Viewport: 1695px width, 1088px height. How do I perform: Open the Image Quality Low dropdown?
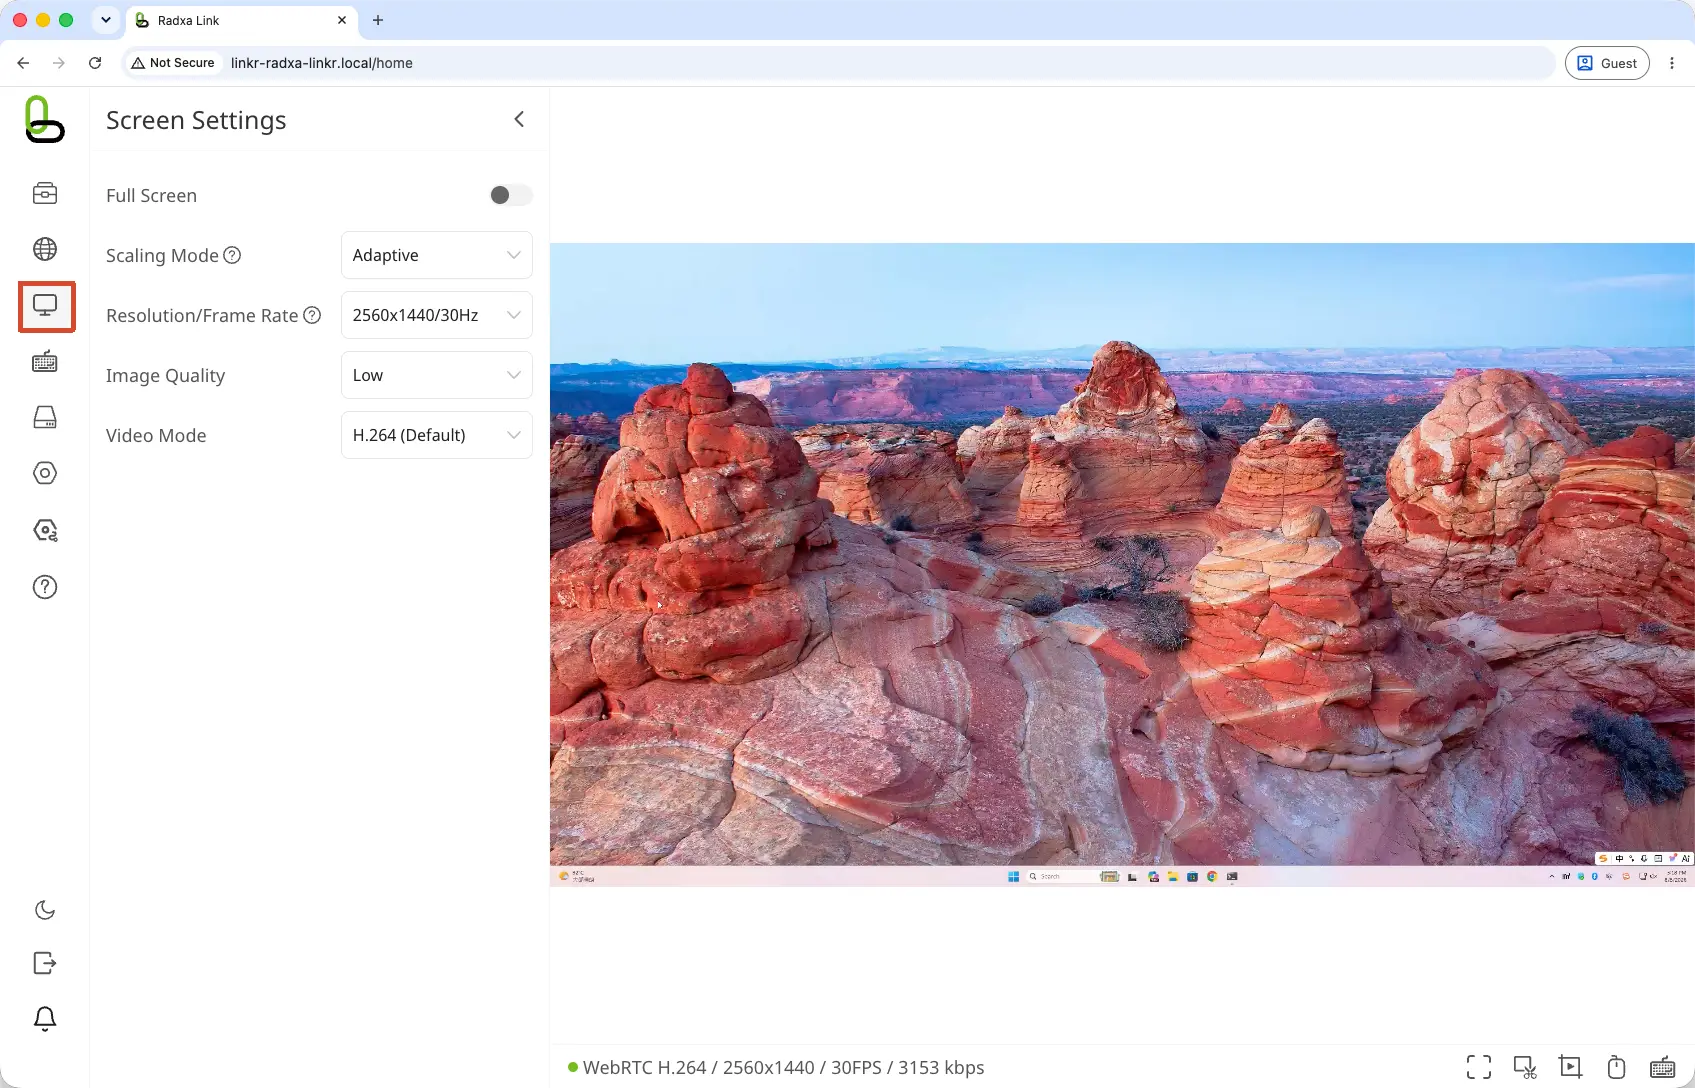coord(437,375)
